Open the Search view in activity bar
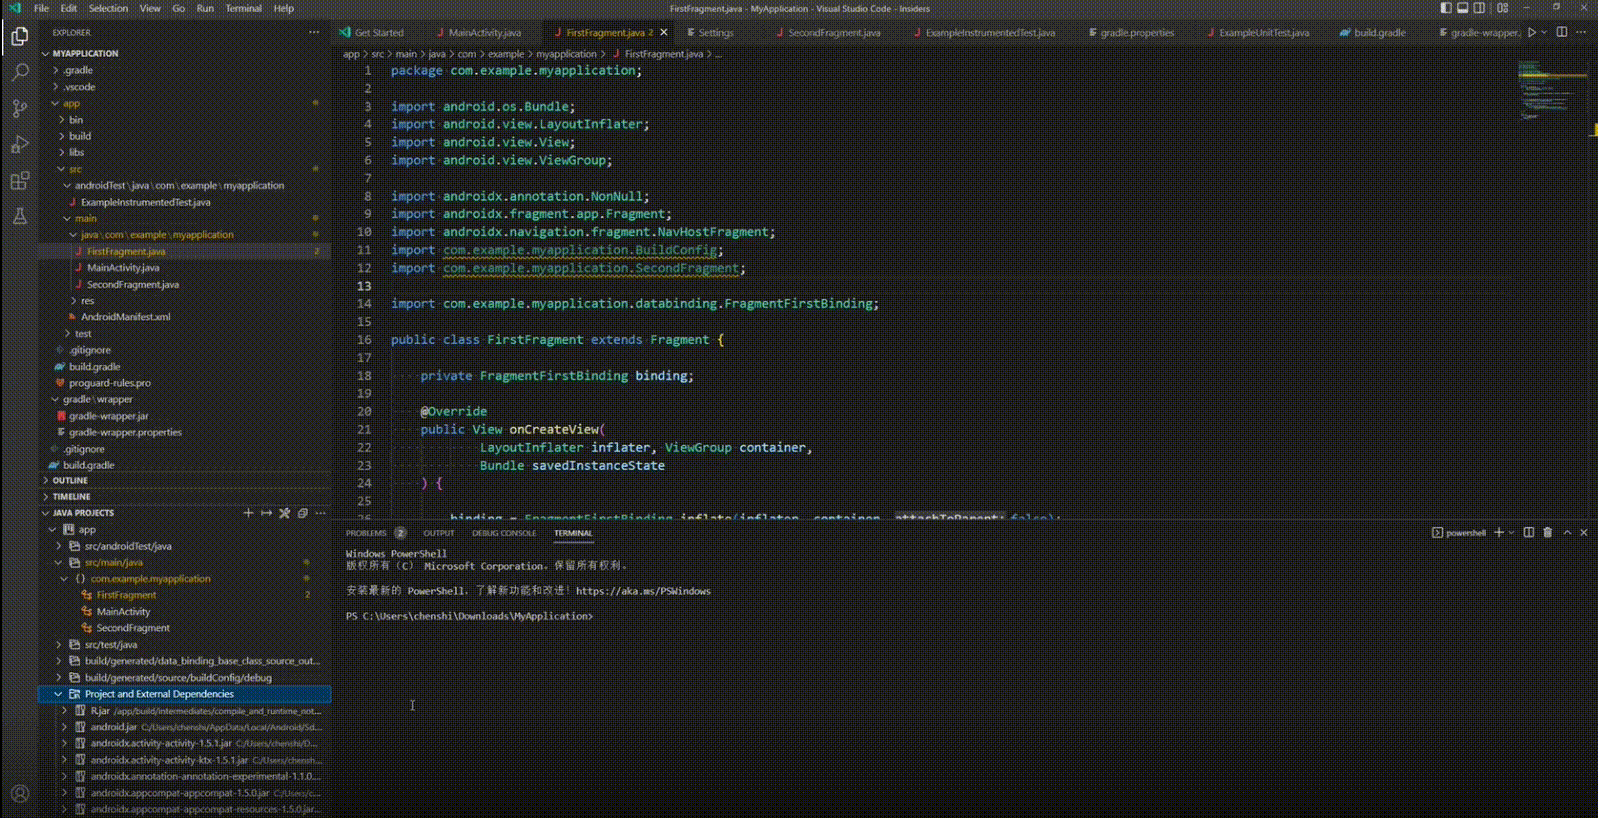The image size is (1598, 818). click(x=19, y=72)
